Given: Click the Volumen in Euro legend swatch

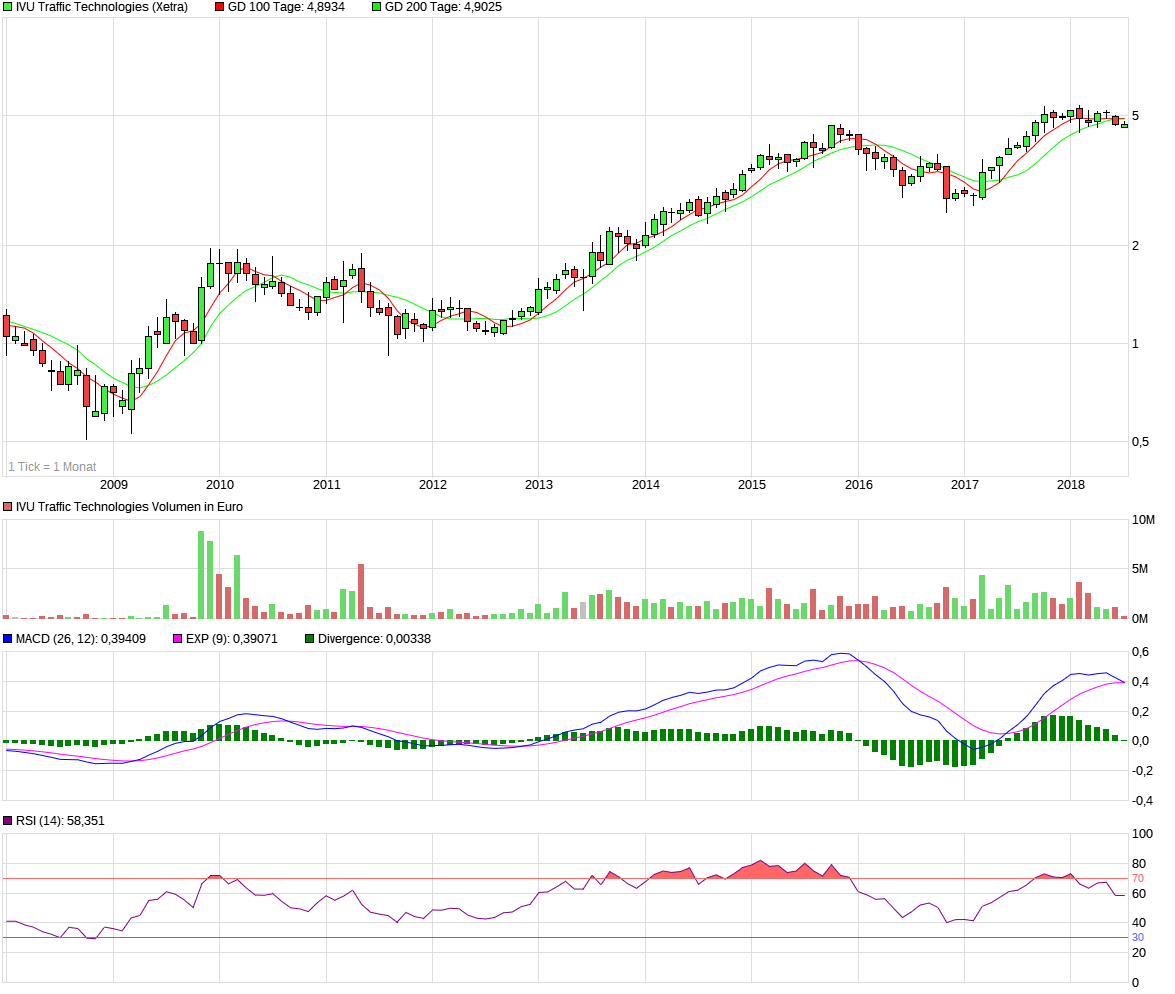Looking at the screenshot, I should click(x=7, y=507).
